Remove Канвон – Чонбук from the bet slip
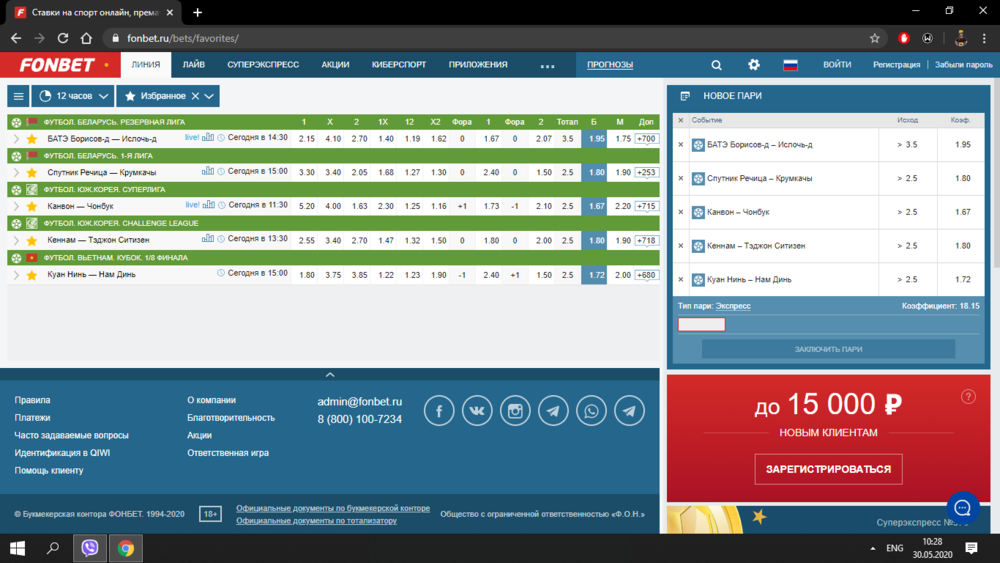The width and height of the screenshot is (1000, 563). pos(680,212)
